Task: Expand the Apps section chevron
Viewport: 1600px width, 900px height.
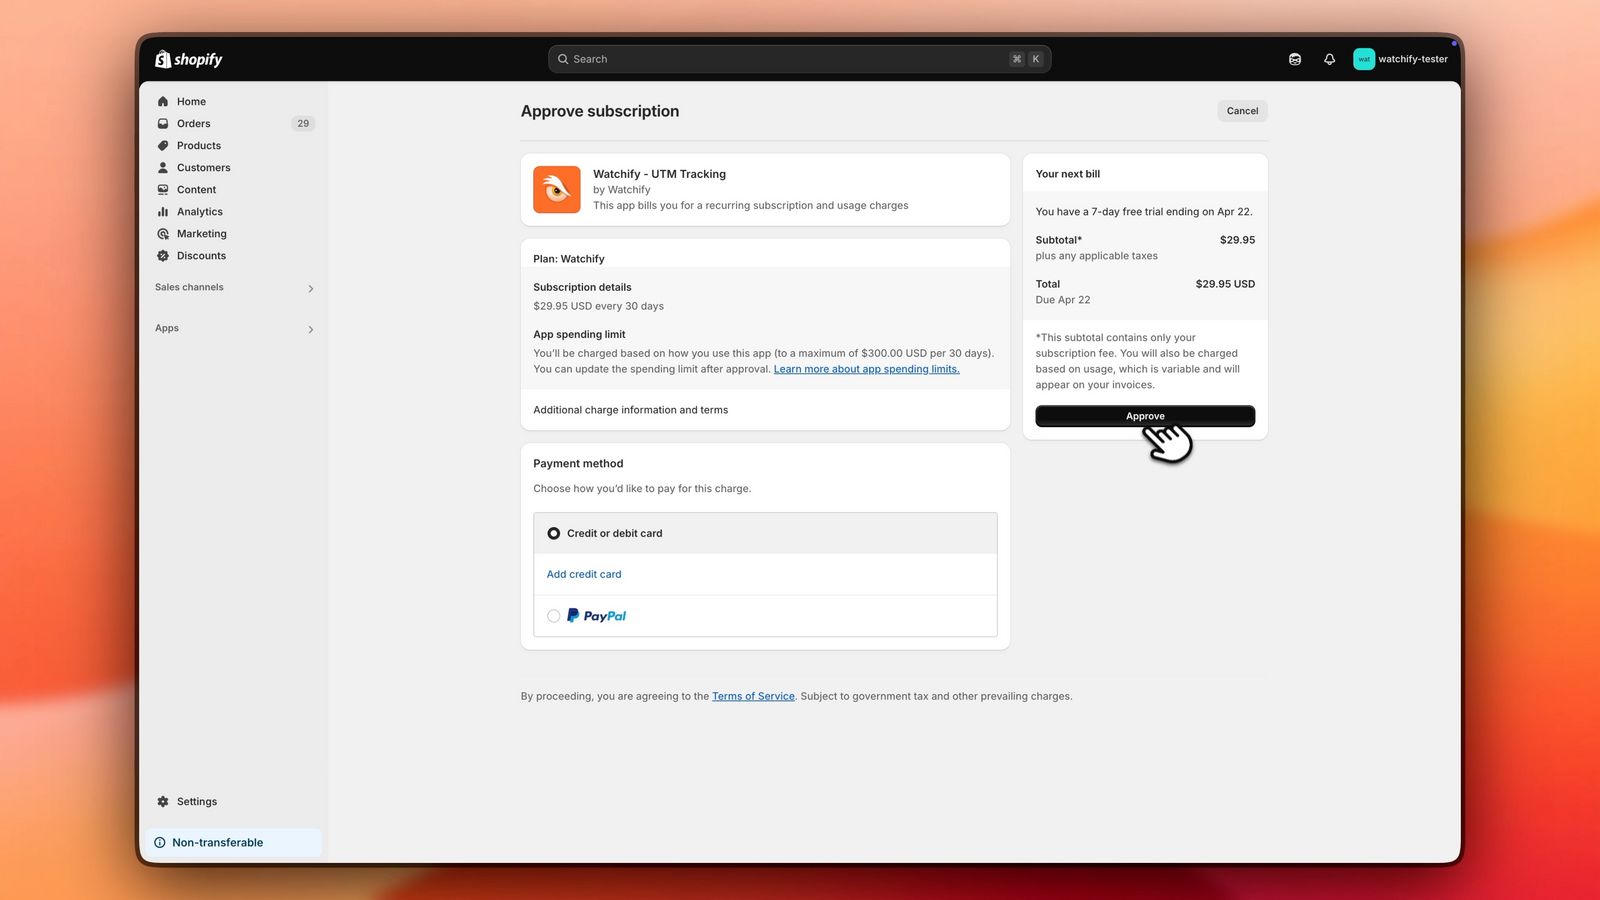Action: [x=310, y=329]
